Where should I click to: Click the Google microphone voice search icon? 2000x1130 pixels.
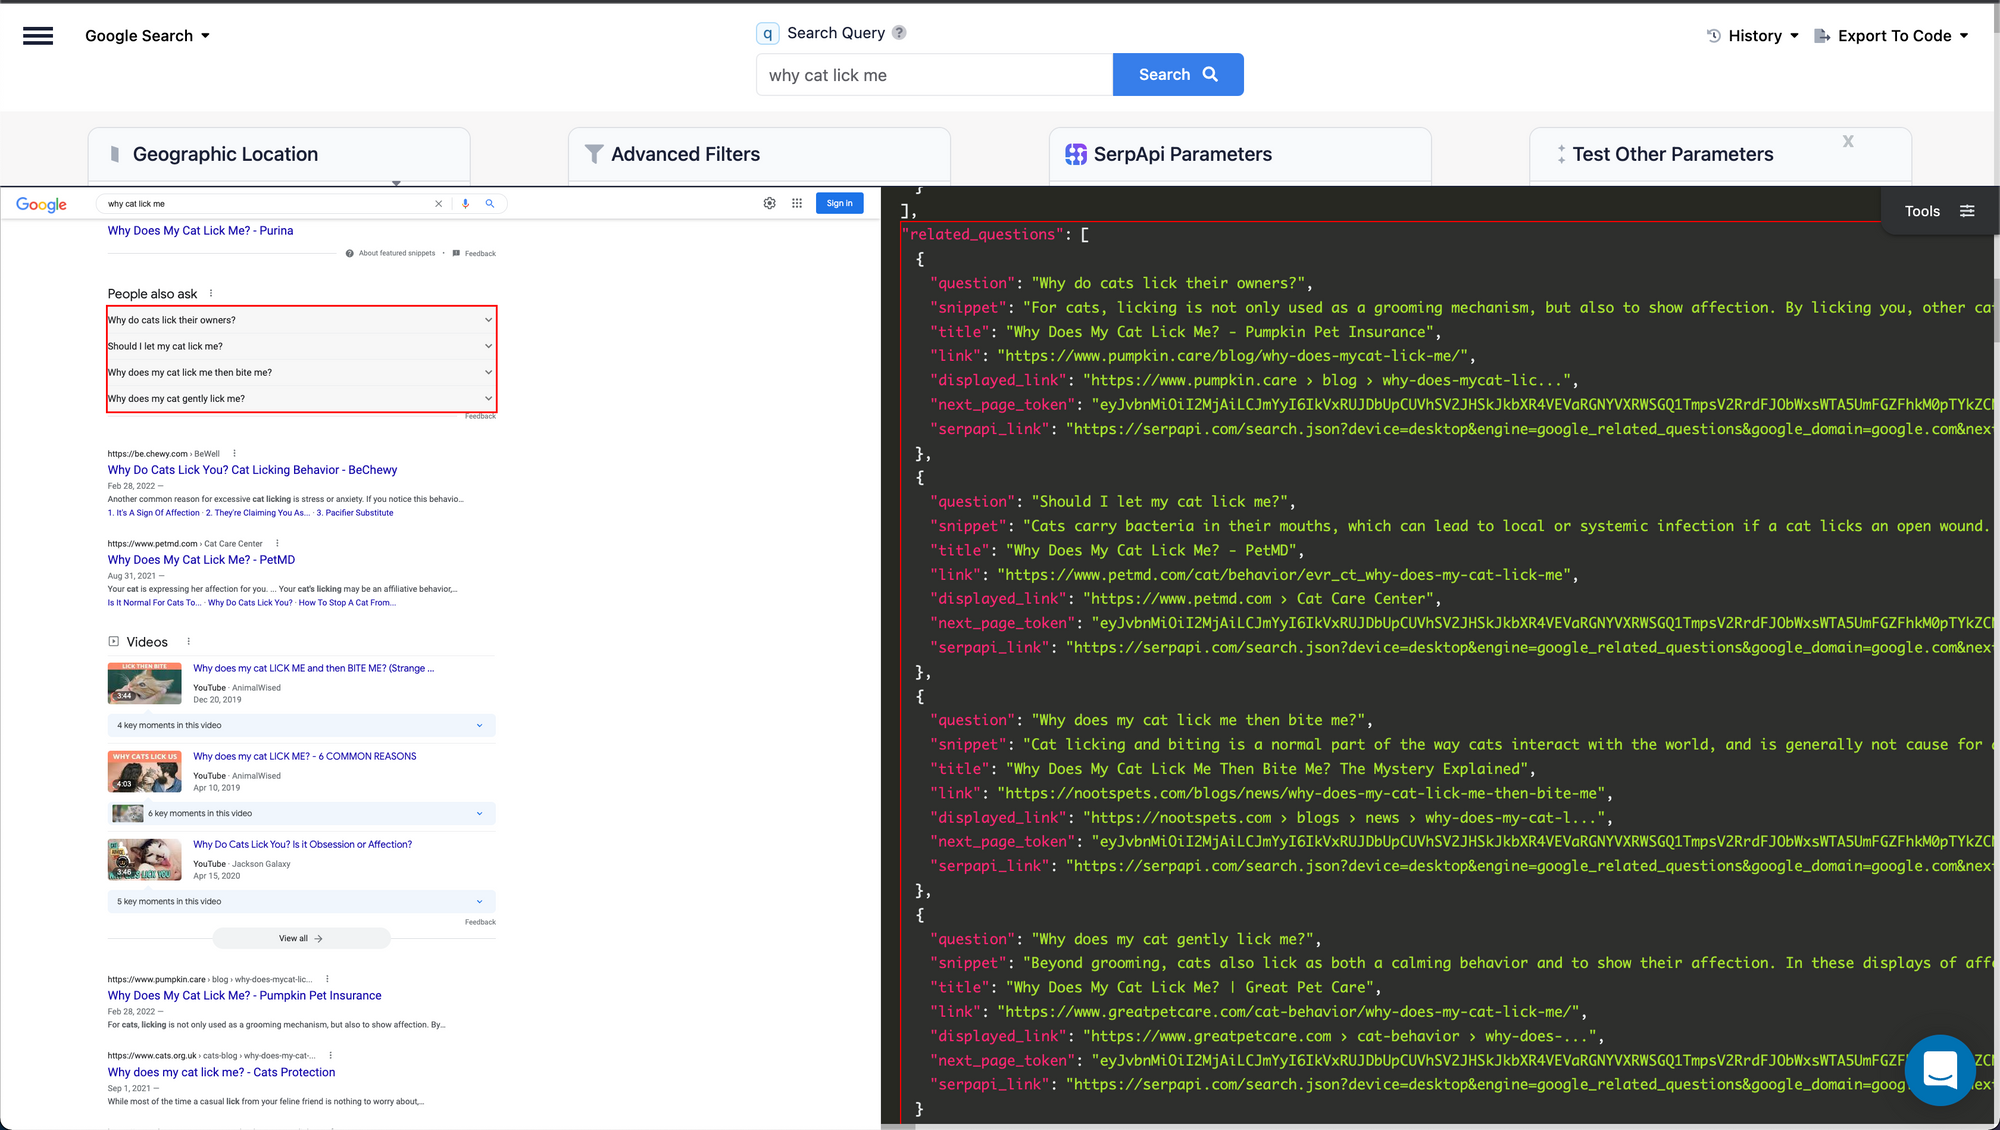pos(465,204)
